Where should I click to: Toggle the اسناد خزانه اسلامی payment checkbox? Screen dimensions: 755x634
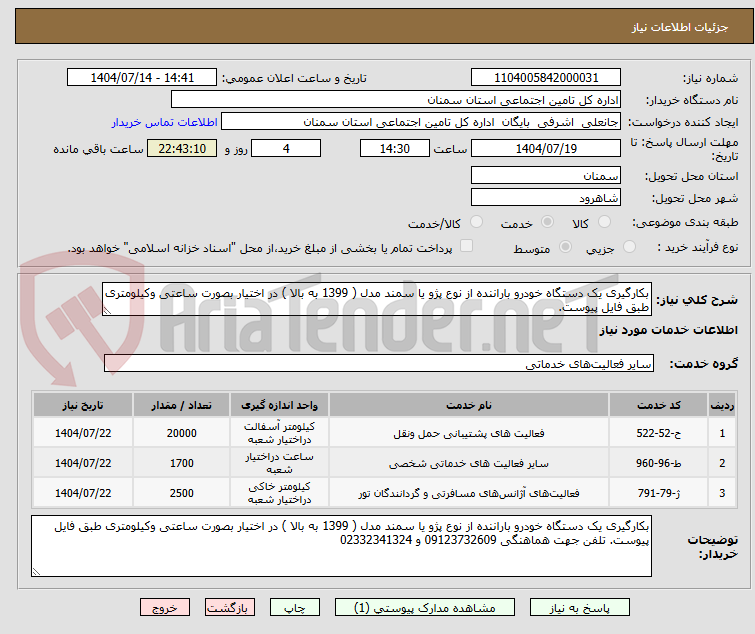pos(466,246)
